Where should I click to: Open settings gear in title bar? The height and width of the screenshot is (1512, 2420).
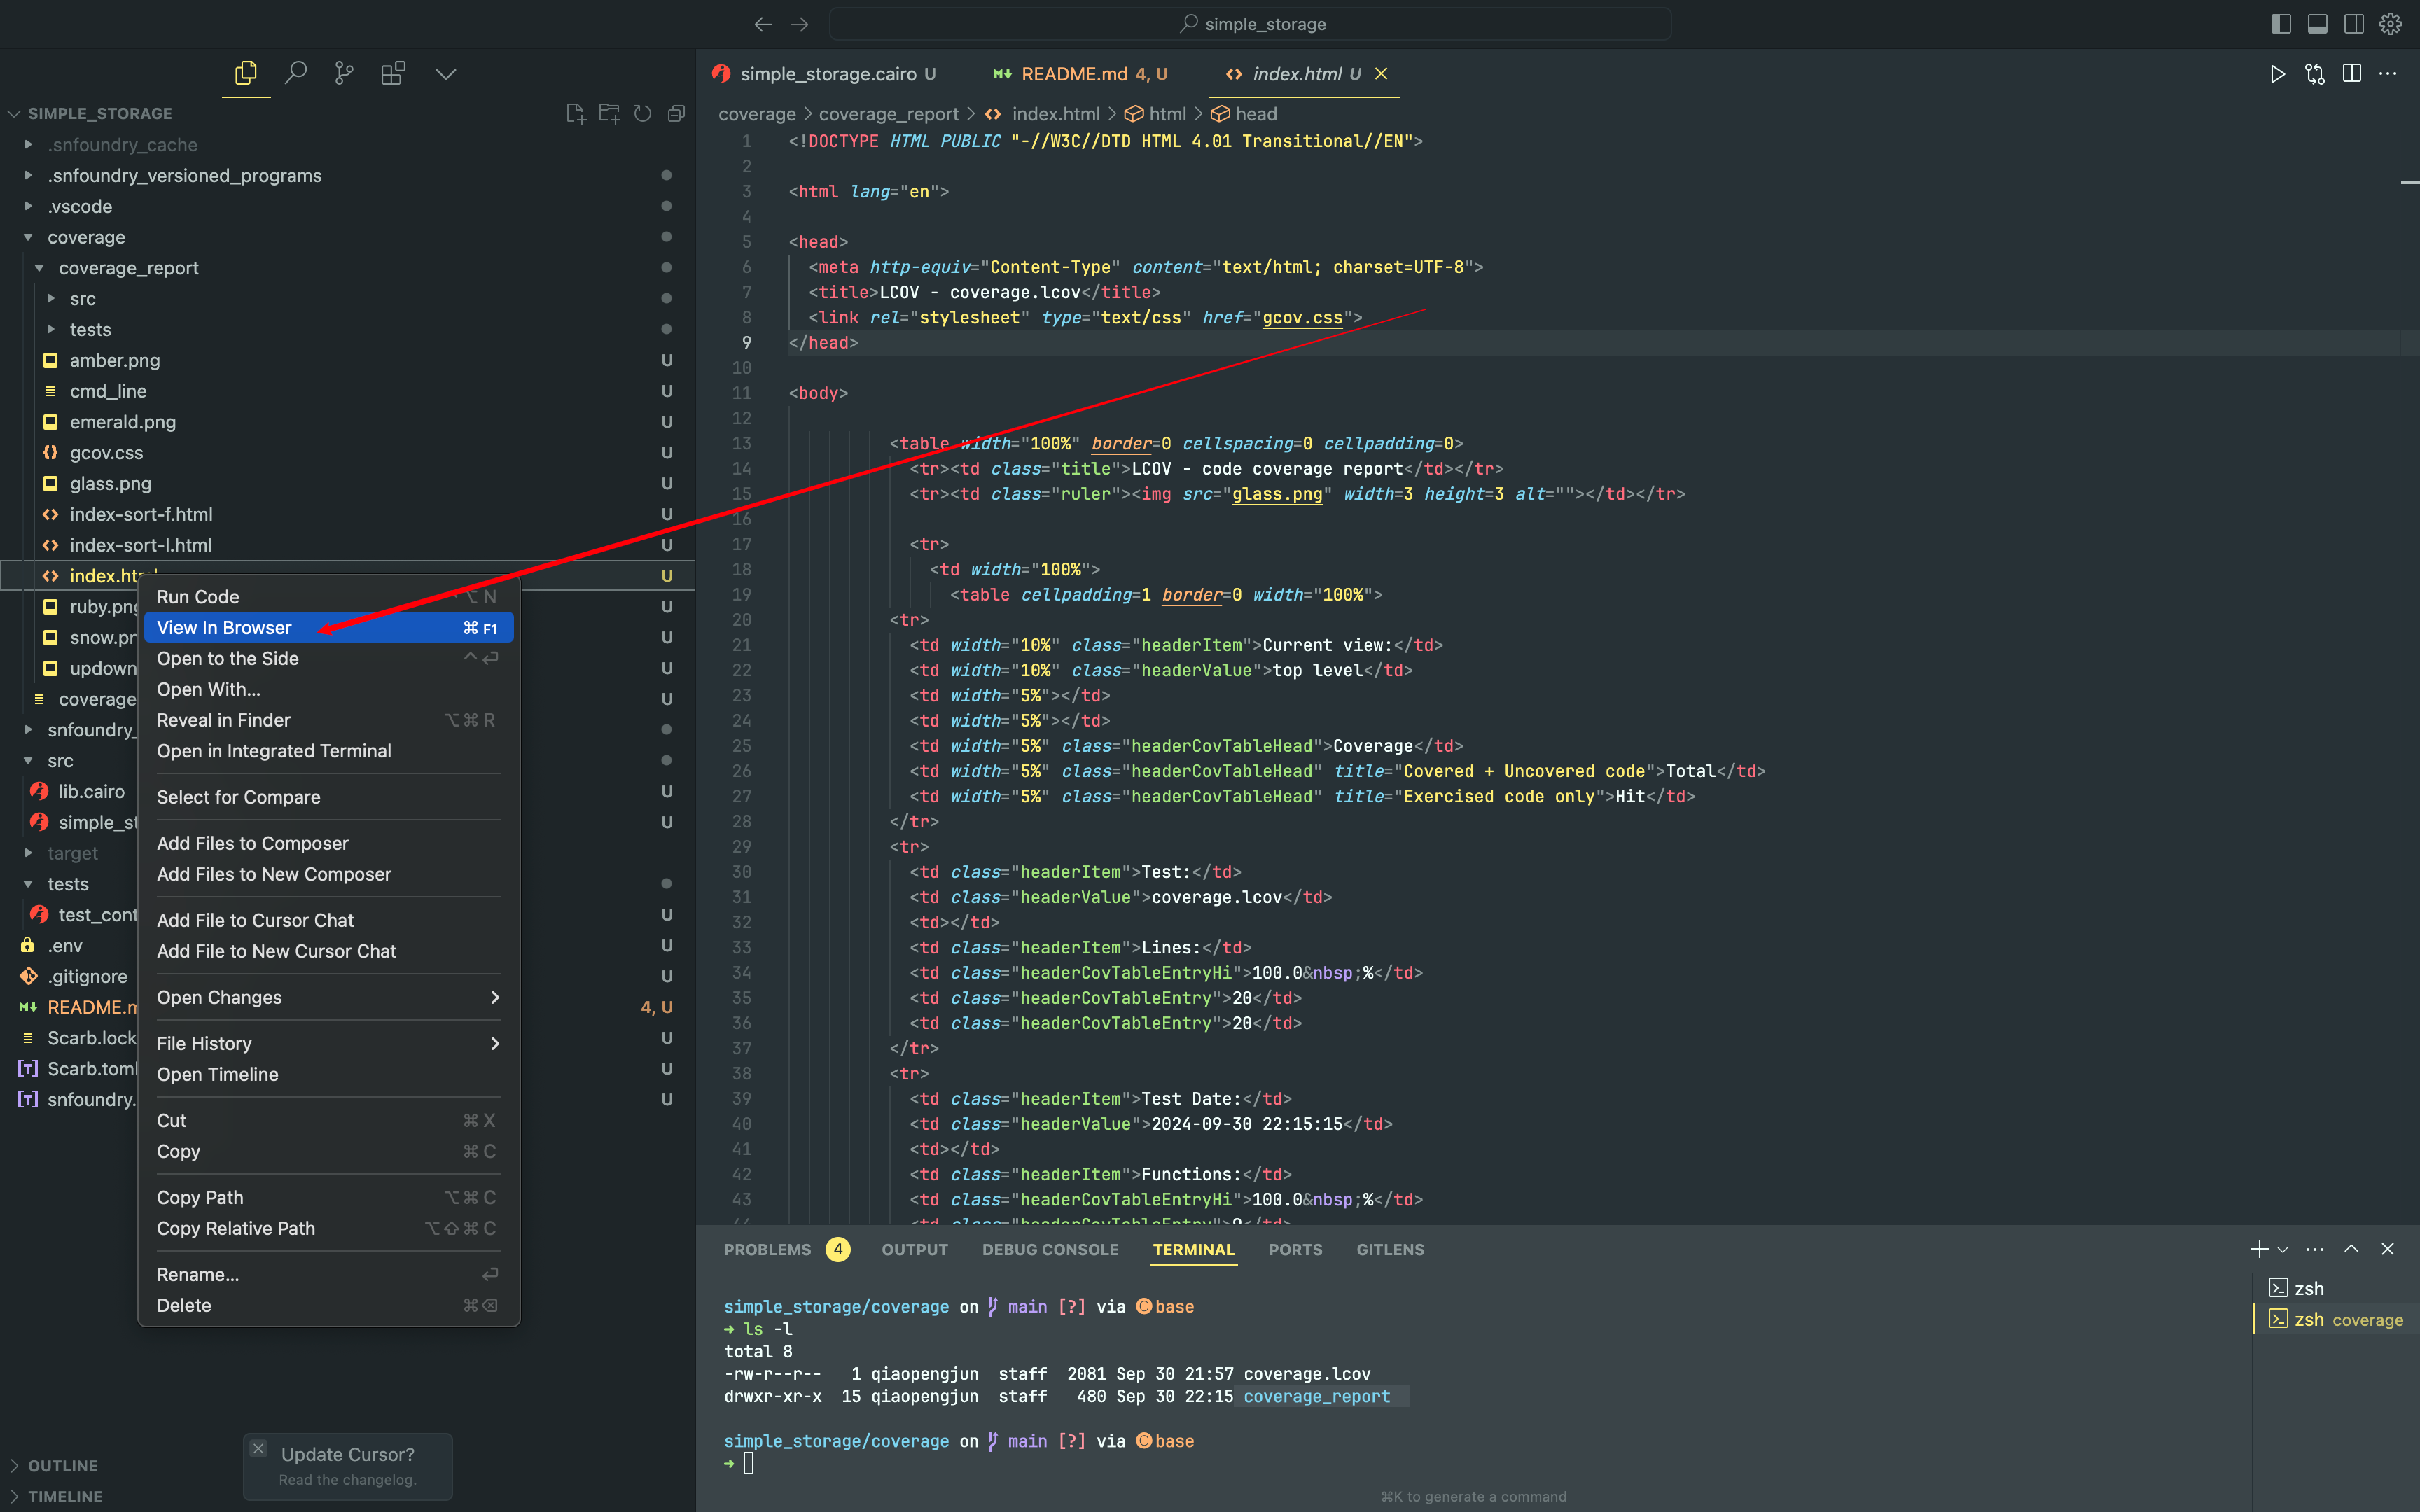[x=2390, y=24]
